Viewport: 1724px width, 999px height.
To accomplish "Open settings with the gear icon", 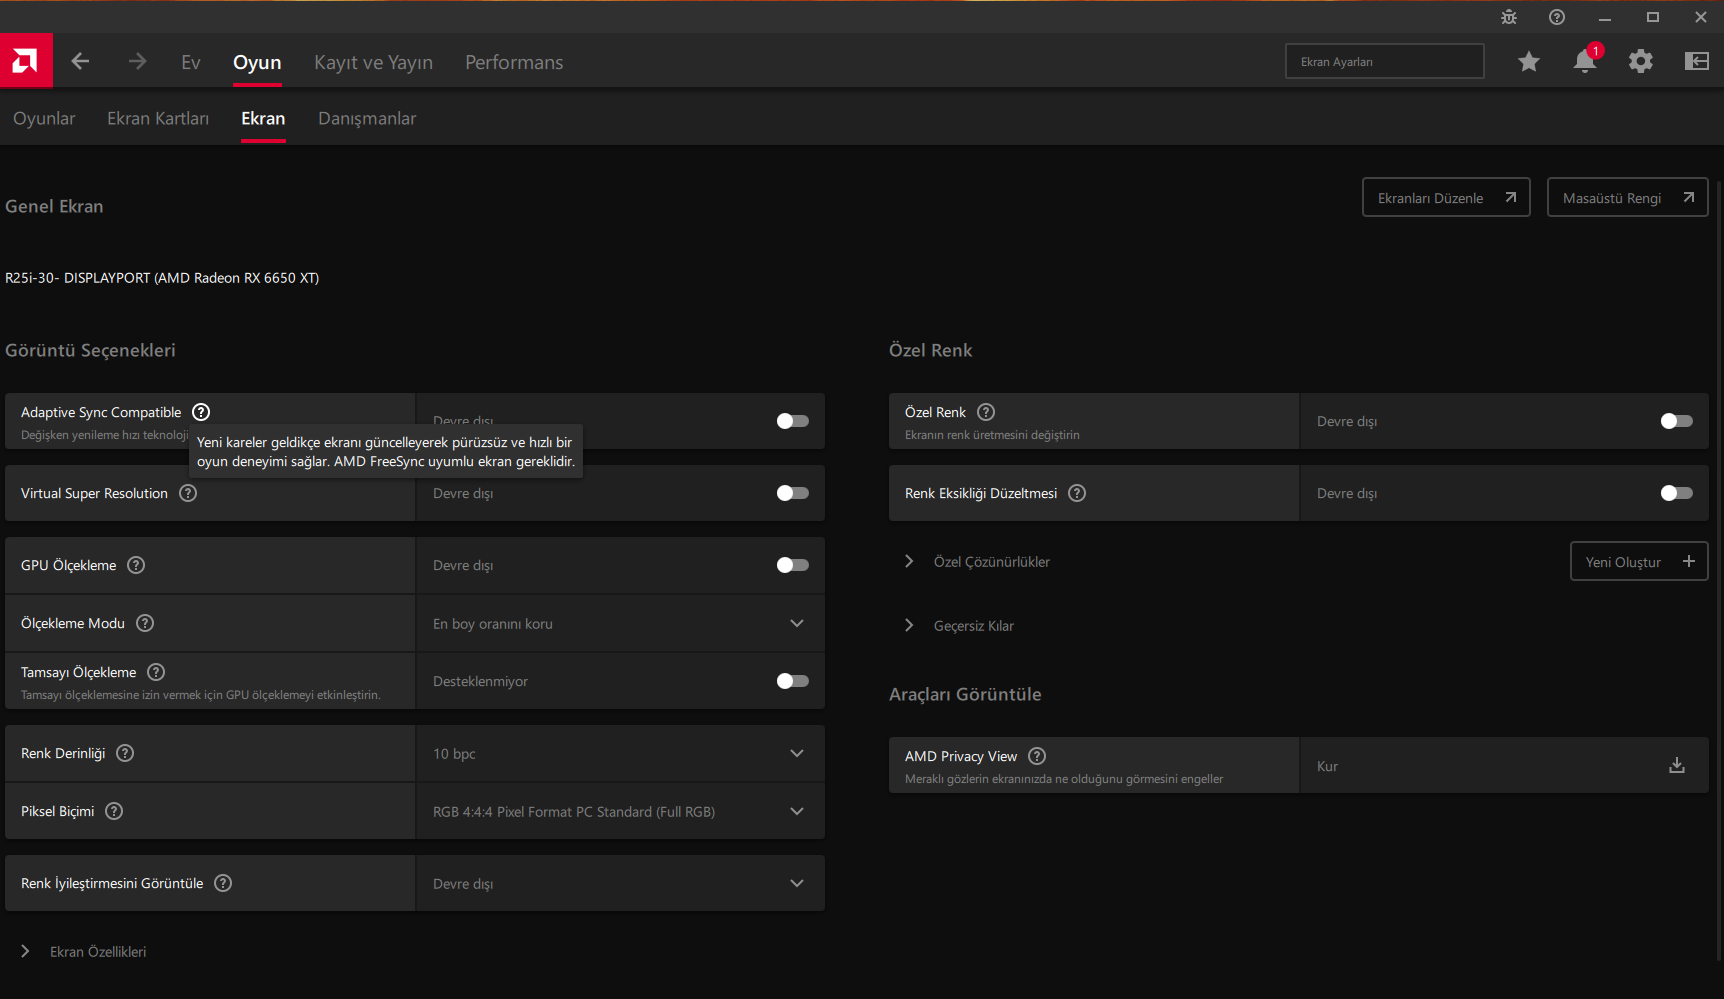I will pyautogui.click(x=1640, y=62).
